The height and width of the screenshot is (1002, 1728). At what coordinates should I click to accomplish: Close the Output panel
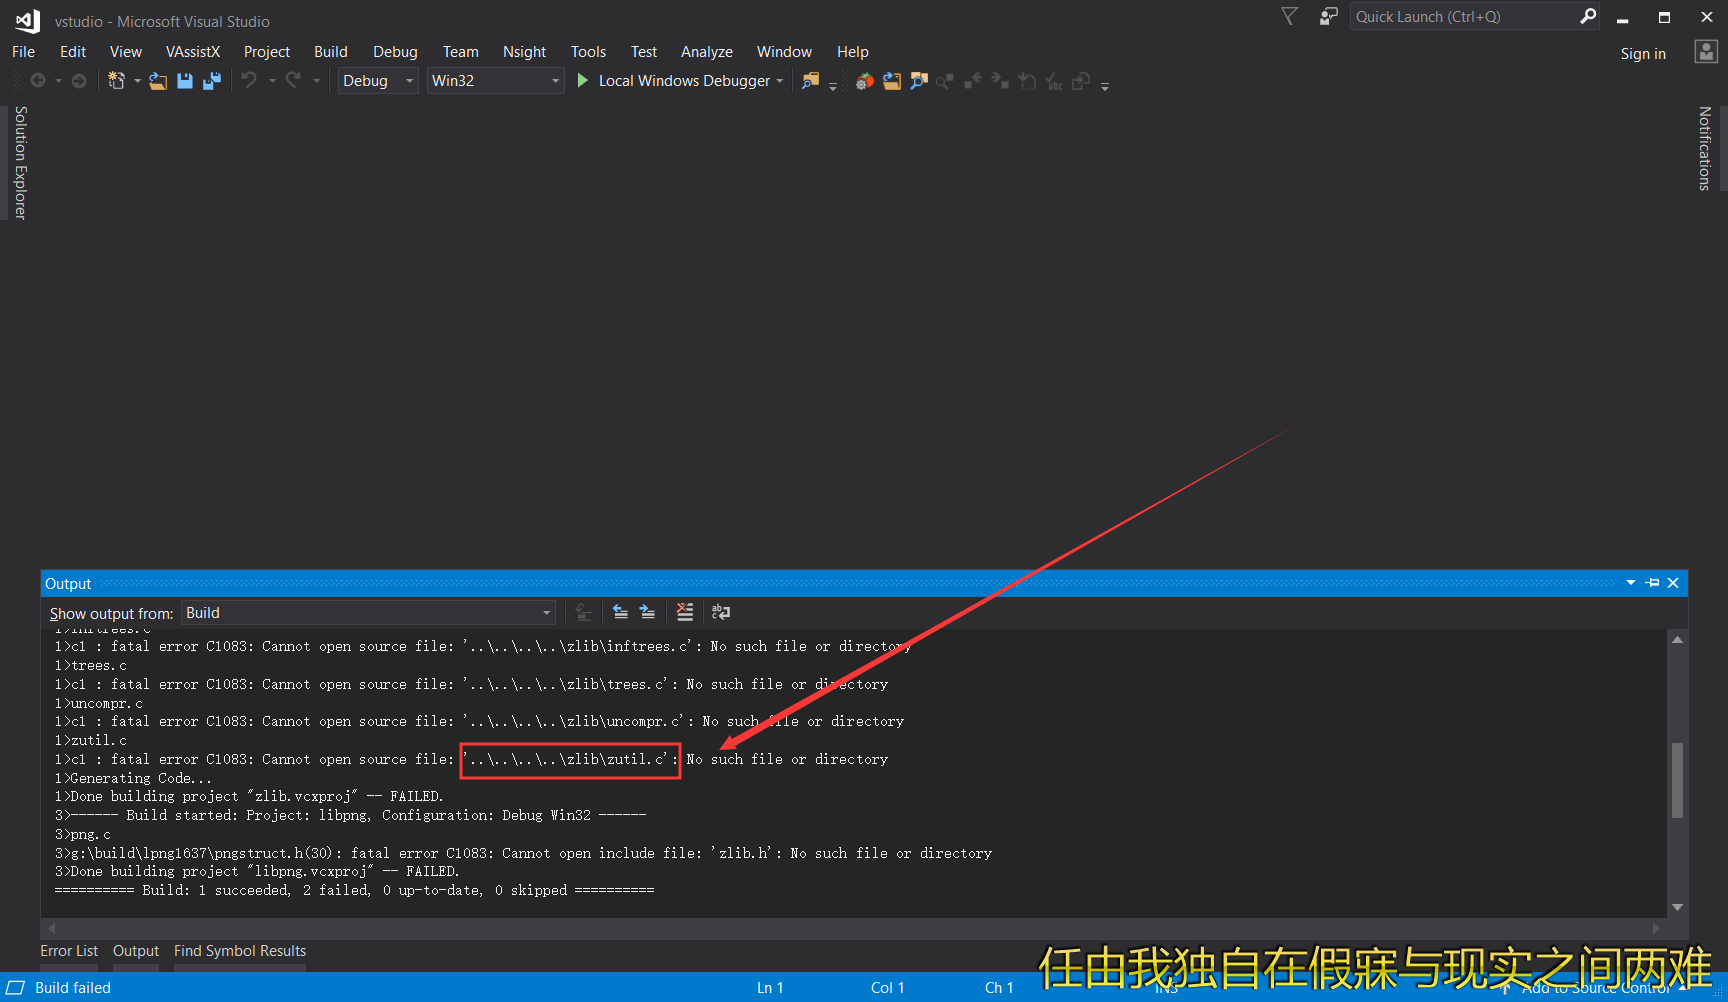[1673, 583]
